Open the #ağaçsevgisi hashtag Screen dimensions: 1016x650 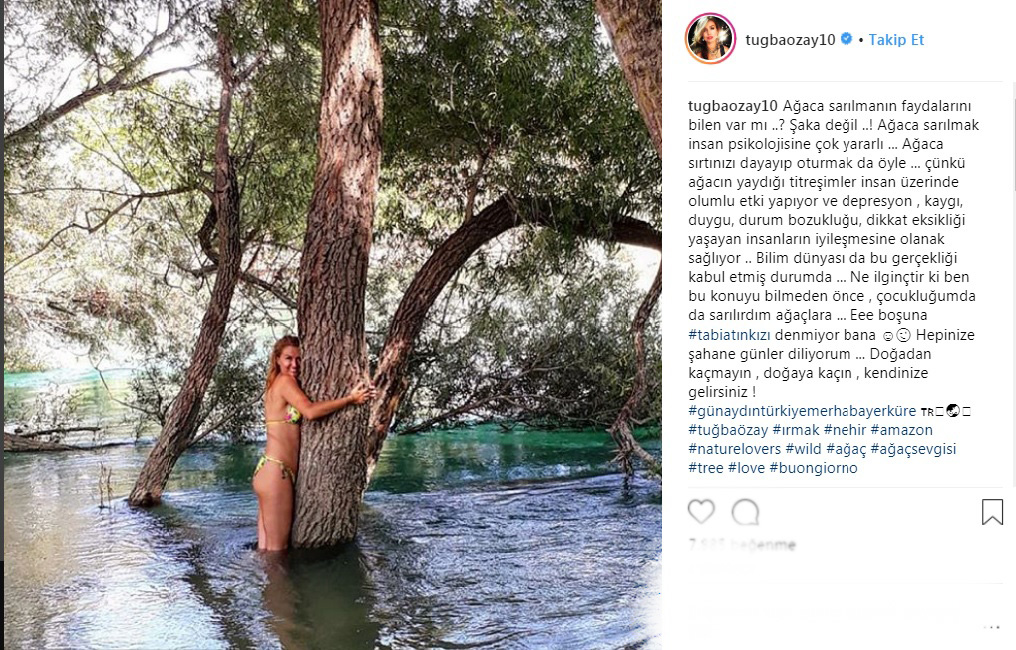click(913, 448)
